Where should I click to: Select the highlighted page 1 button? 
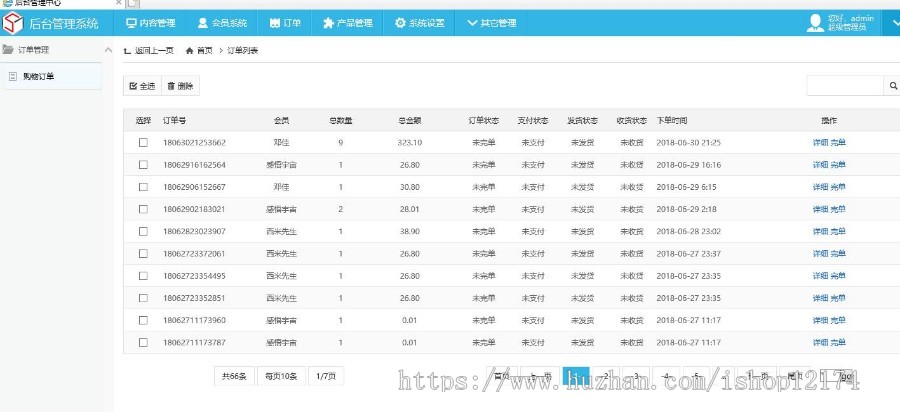[576, 376]
